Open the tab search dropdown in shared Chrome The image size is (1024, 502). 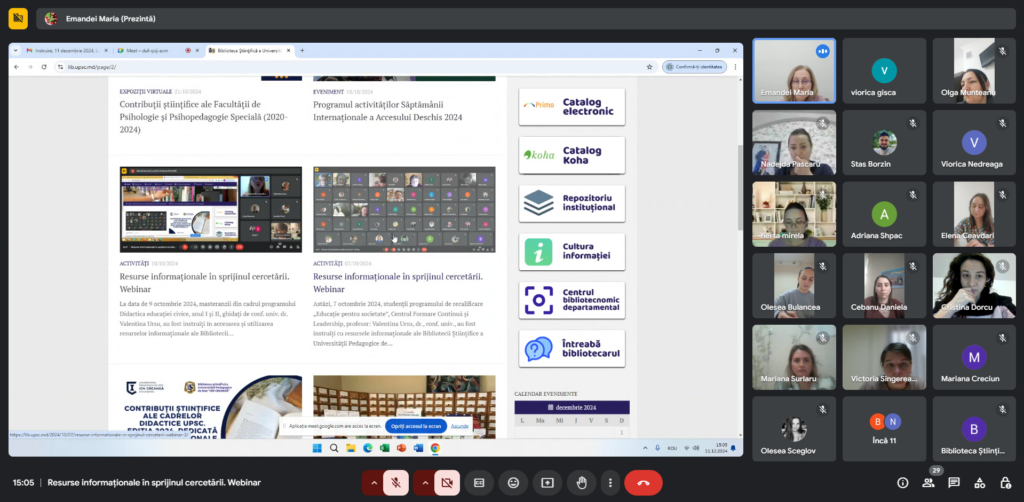click(17, 50)
